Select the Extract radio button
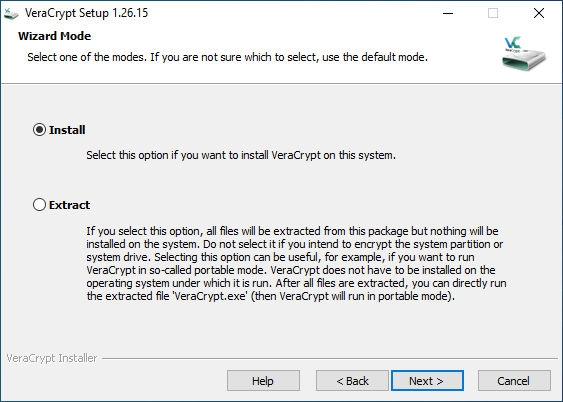Image resolution: width=563 pixels, height=402 pixels. pyautogui.click(x=39, y=205)
